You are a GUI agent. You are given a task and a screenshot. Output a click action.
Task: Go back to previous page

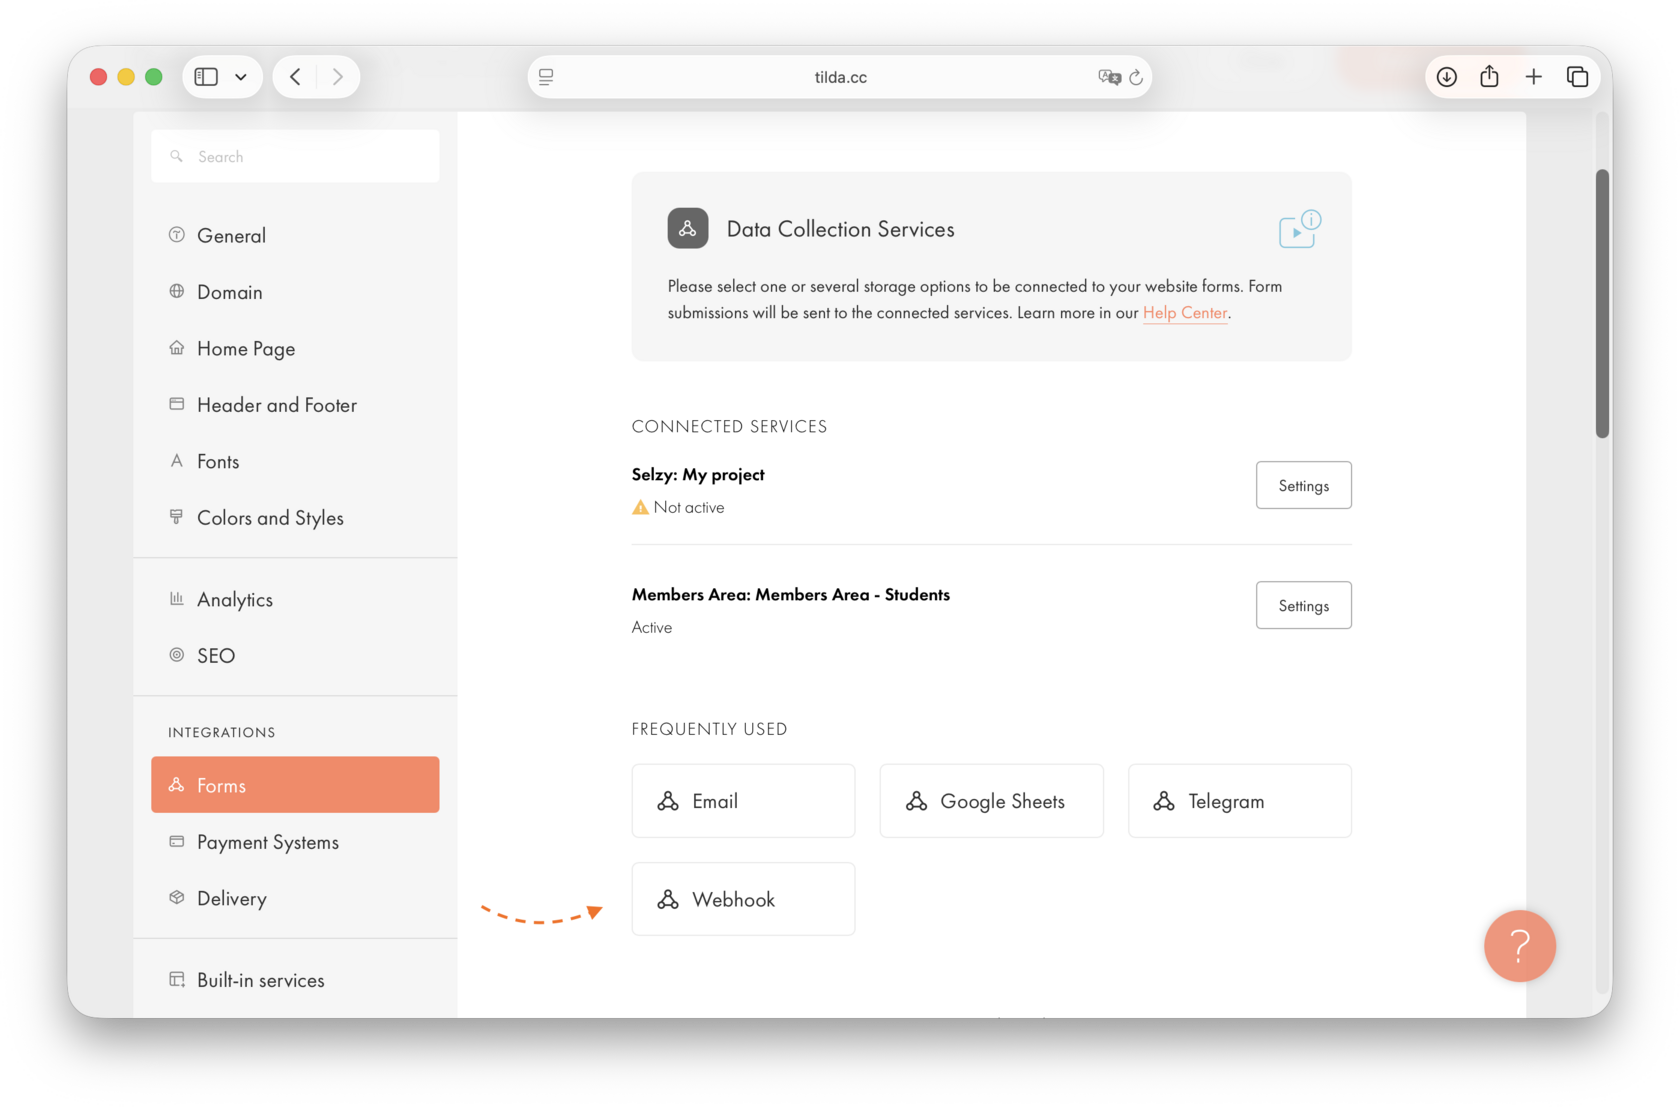click(295, 77)
